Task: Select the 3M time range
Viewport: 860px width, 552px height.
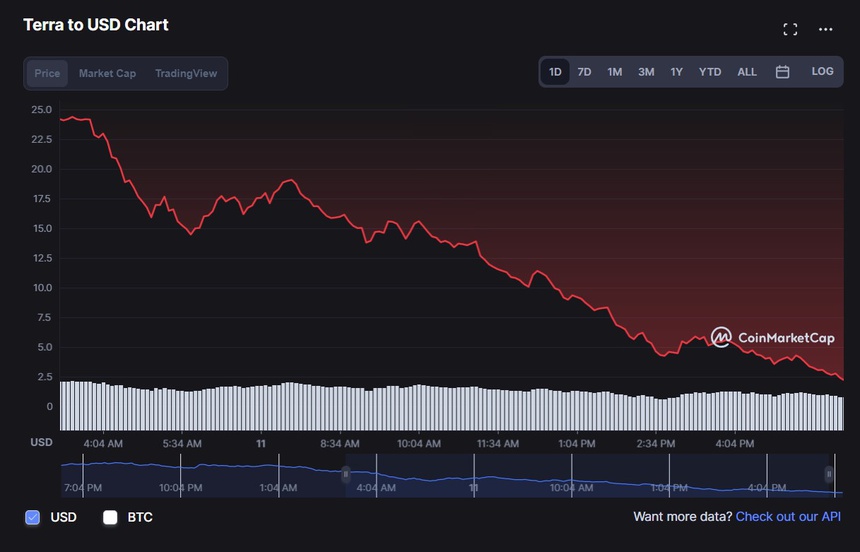Action: coord(646,72)
